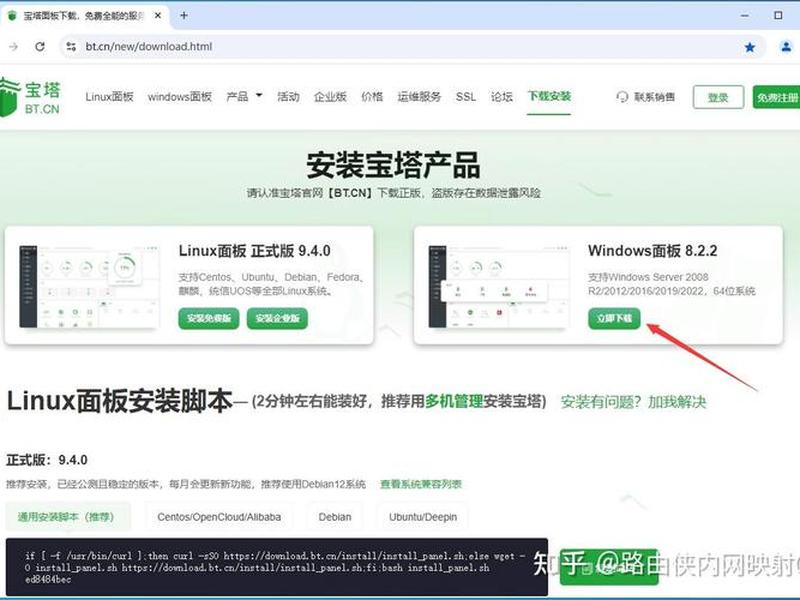Minimize the browser window
The width and height of the screenshot is (800, 600).
click(745, 15)
